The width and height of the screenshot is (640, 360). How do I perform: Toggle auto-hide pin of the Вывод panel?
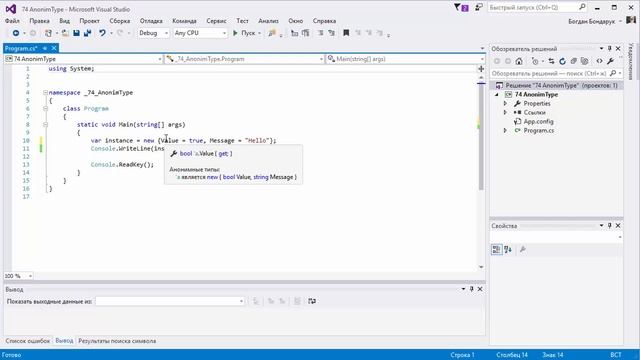point(471,289)
